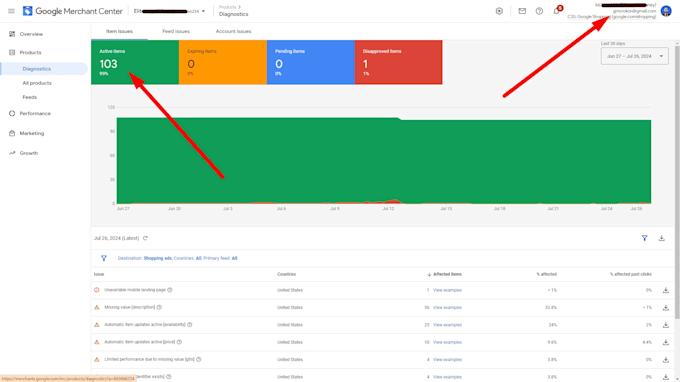View examples for Automatic updates availability
680x382 pixels.
[x=447, y=325]
